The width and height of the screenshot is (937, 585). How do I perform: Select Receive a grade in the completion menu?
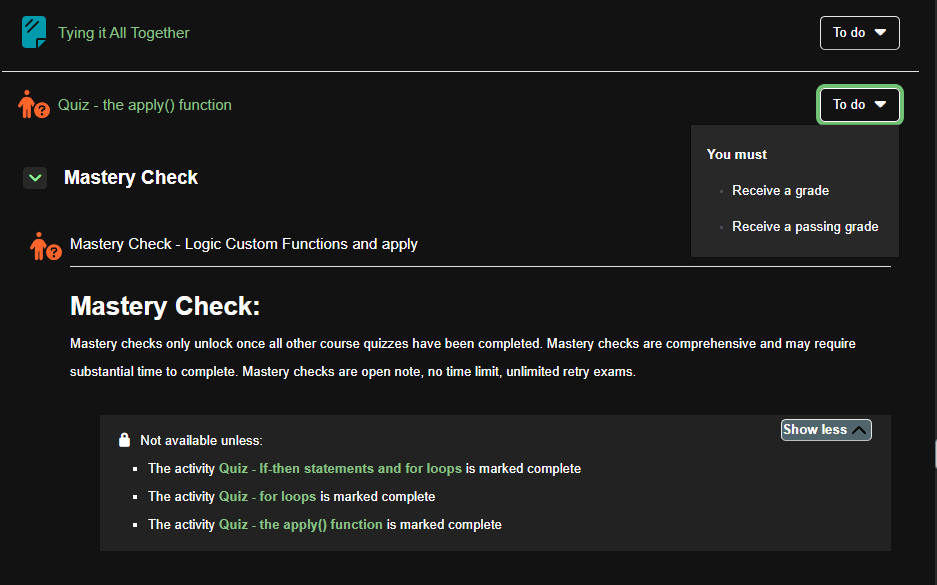780,191
